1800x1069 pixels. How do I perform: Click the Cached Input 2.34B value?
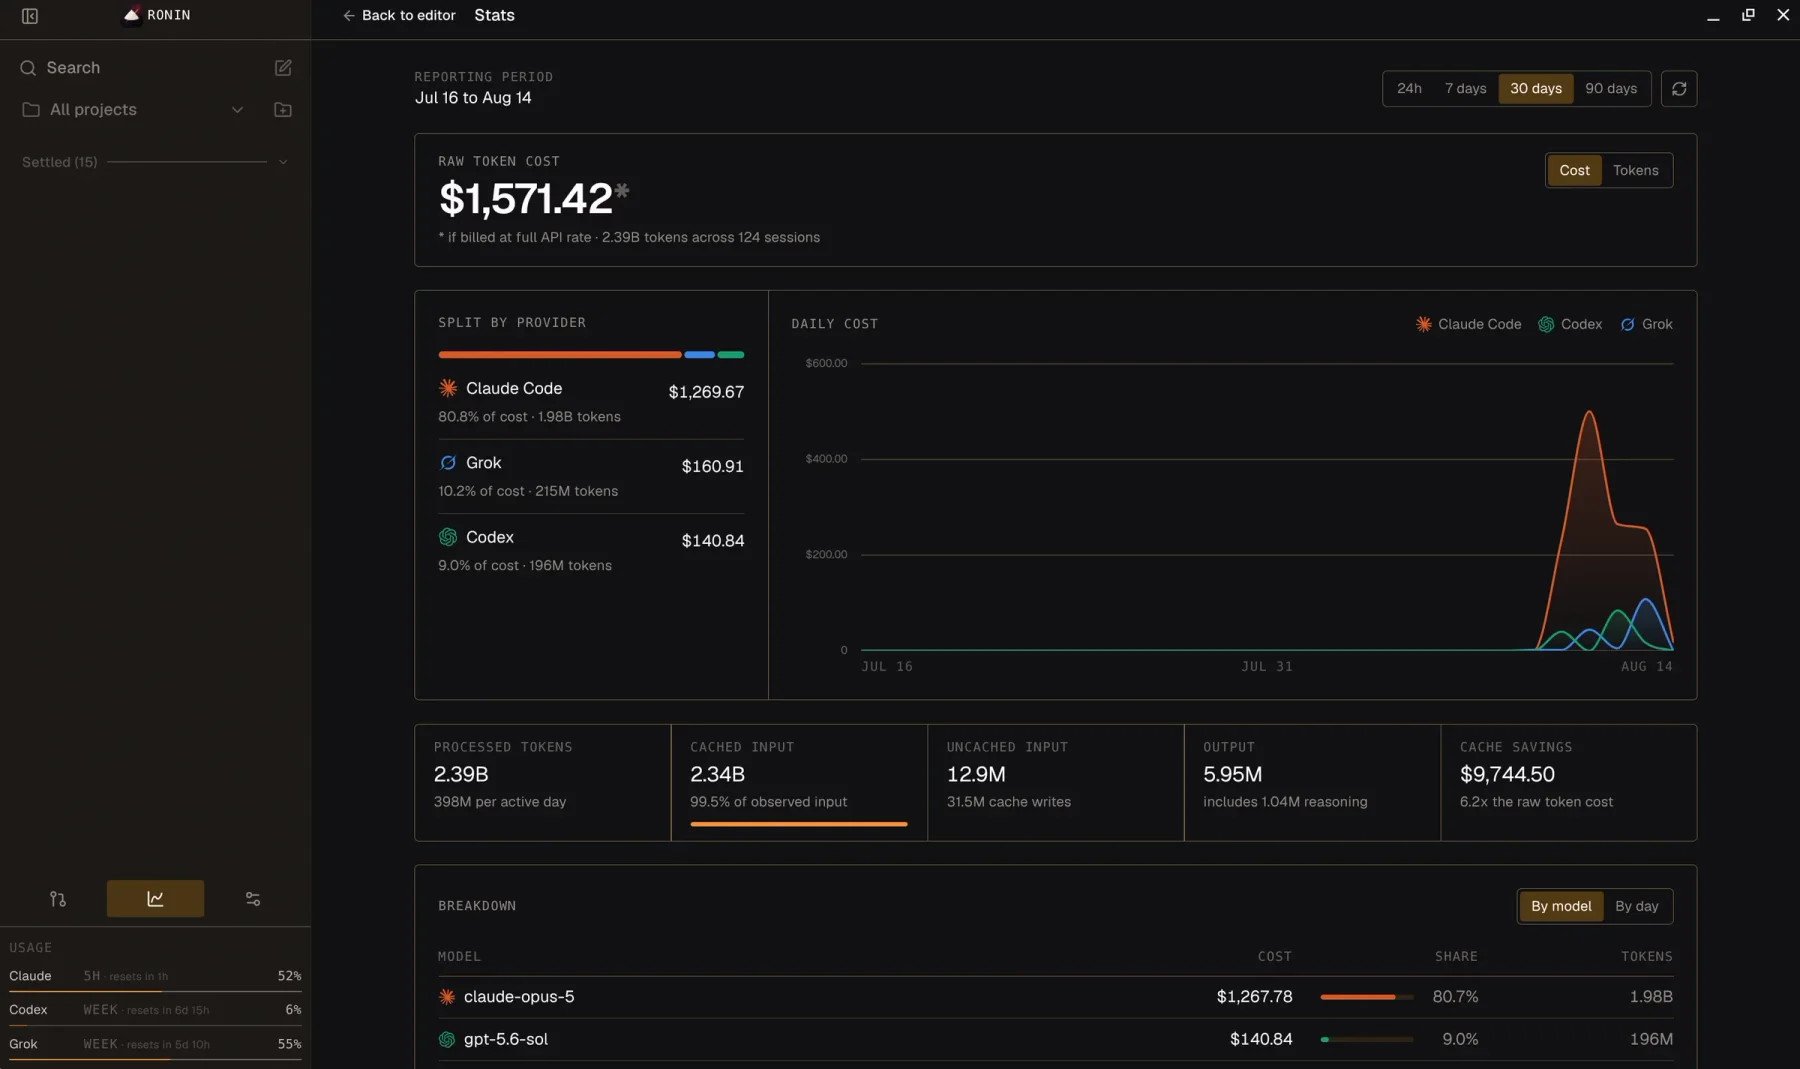click(x=717, y=775)
